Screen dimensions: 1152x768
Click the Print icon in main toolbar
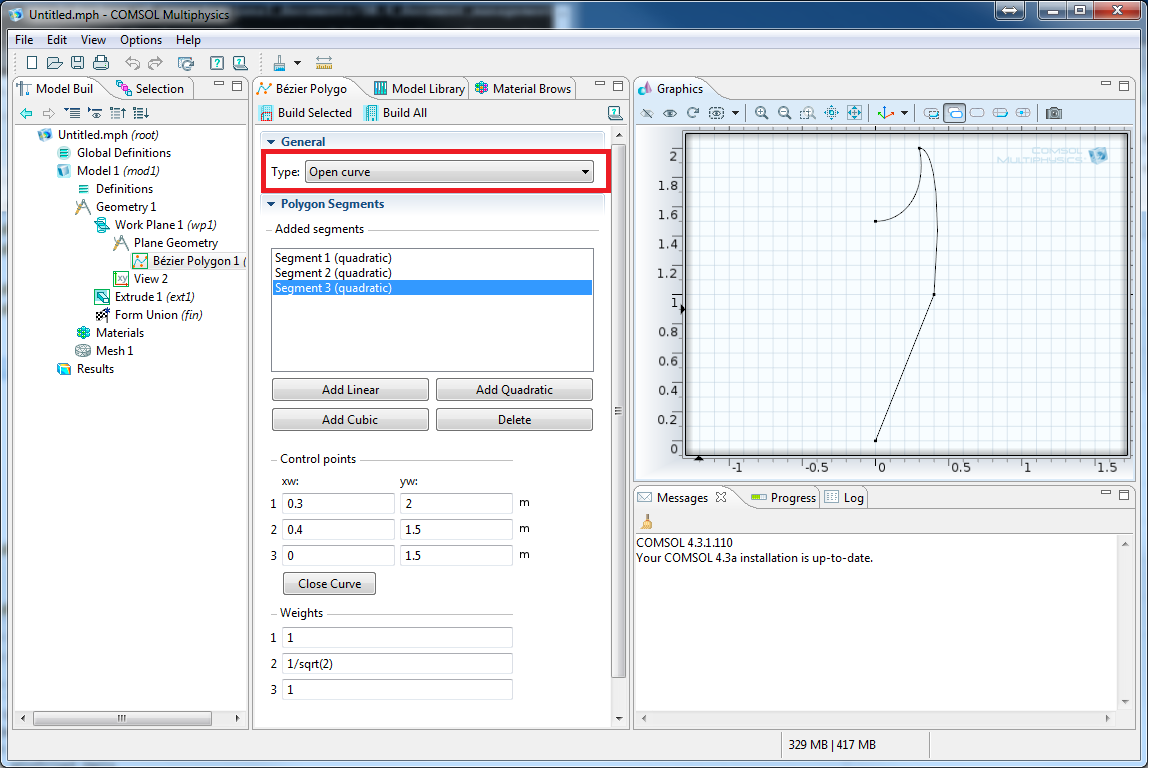point(100,63)
